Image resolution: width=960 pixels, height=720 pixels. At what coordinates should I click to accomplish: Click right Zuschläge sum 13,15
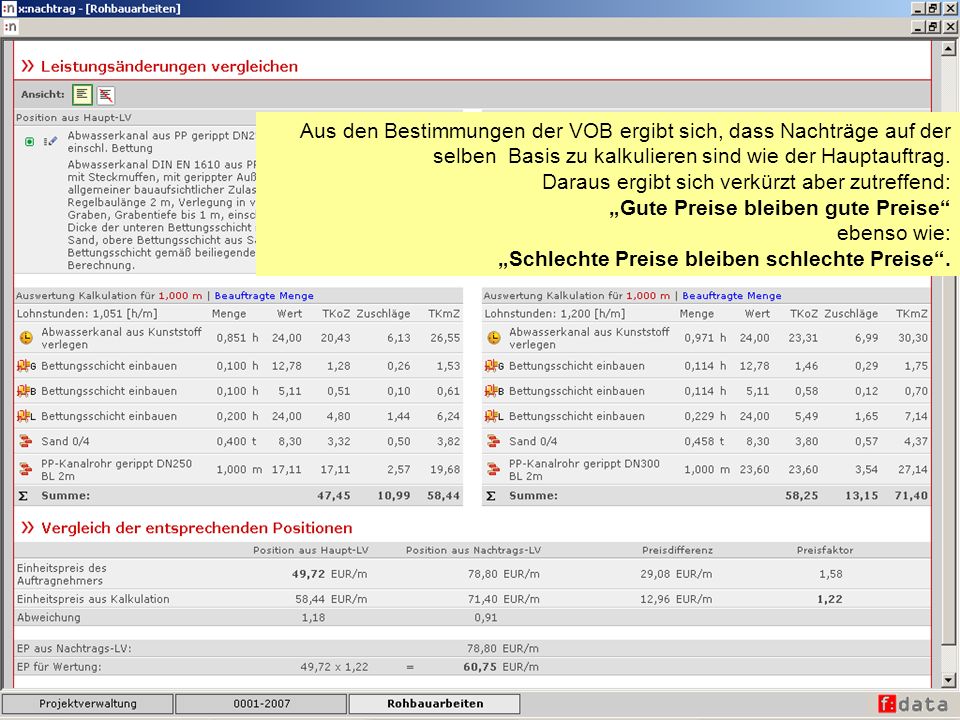point(861,495)
